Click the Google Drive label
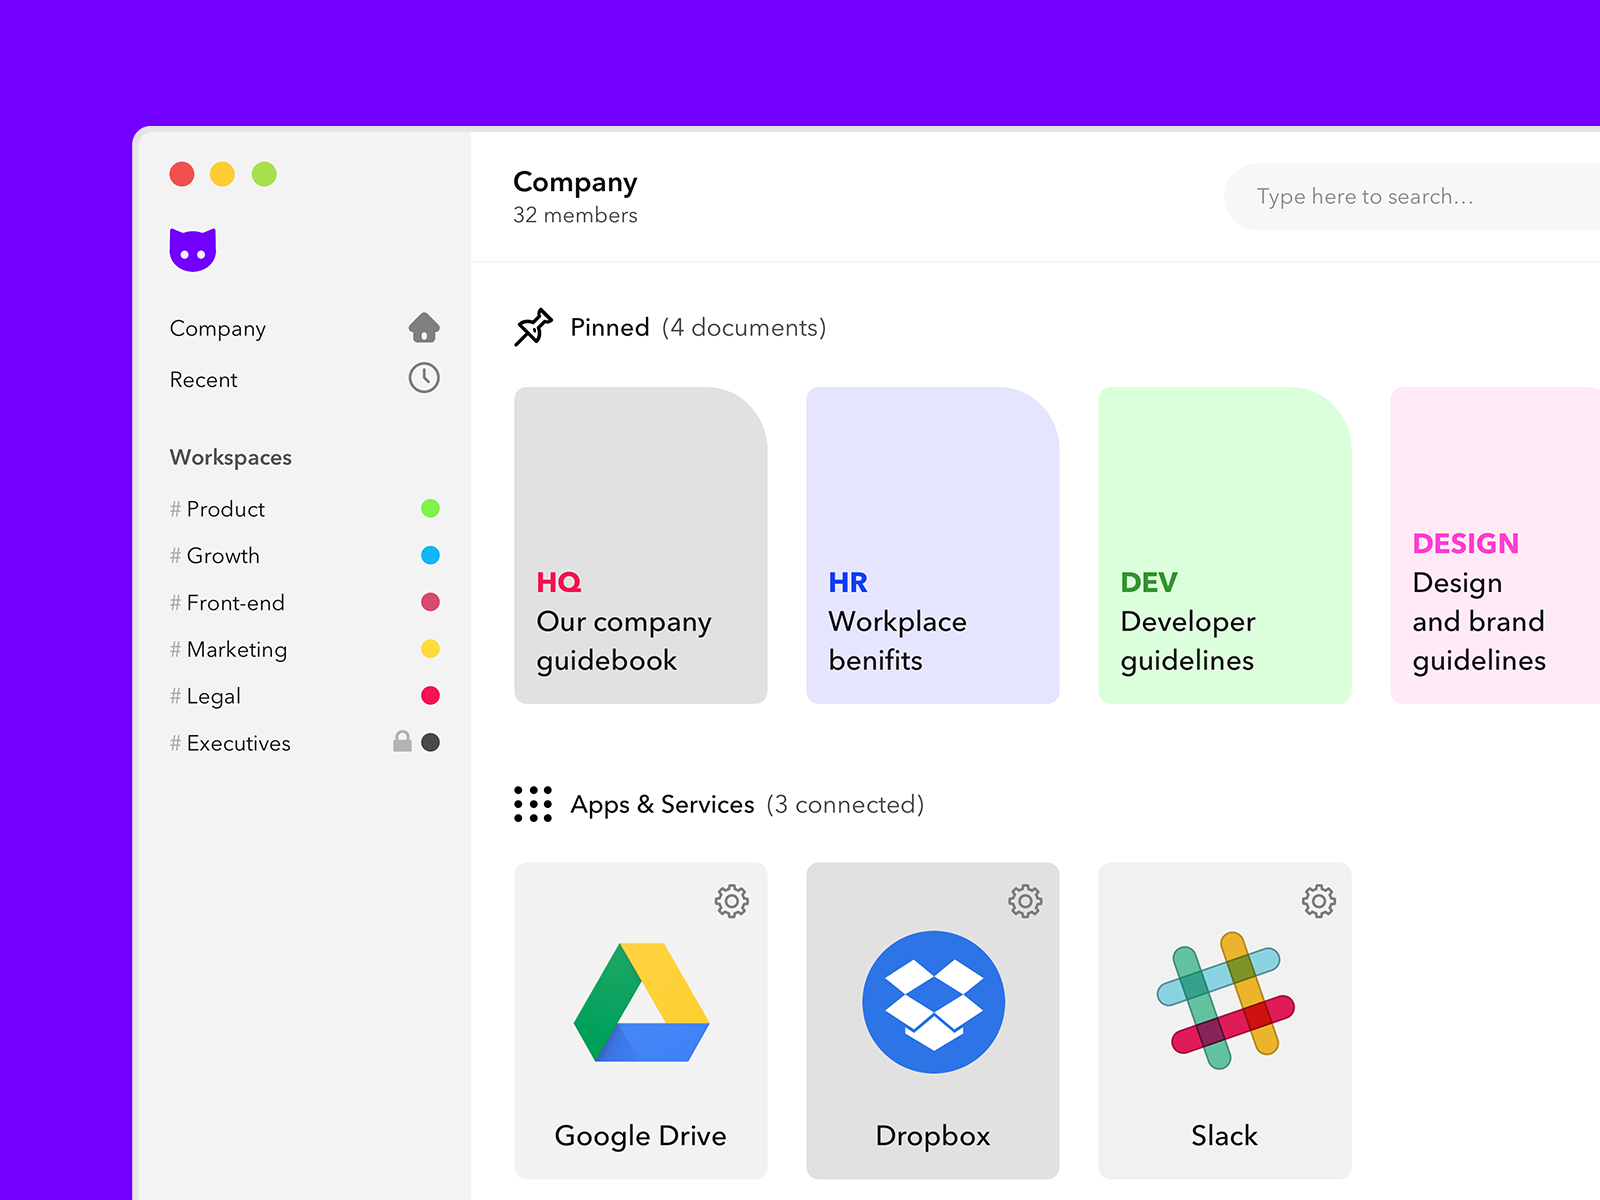 tap(641, 1136)
